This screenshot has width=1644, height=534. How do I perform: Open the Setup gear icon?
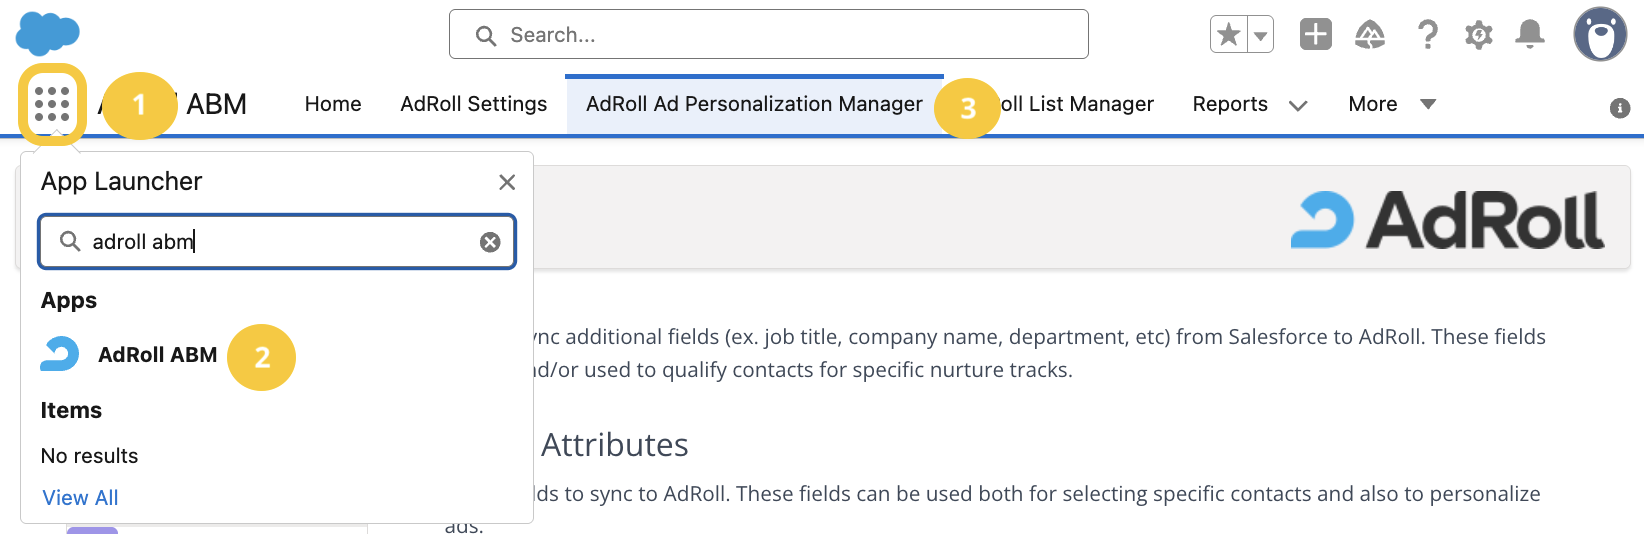(1478, 35)
